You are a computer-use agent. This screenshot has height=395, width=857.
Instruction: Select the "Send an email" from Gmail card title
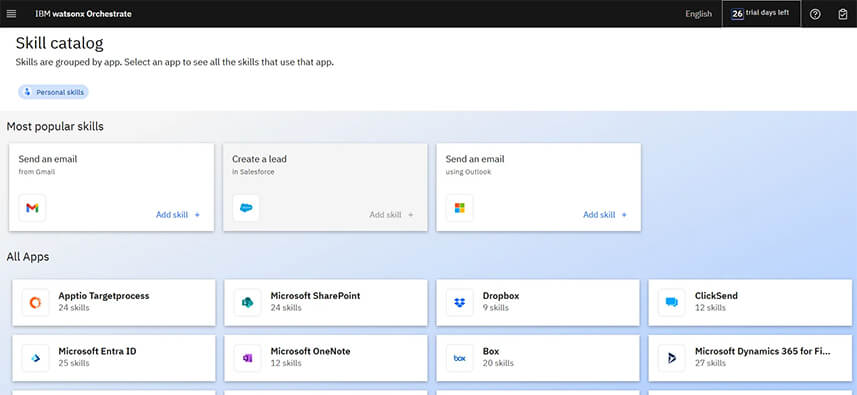(48, 159)
